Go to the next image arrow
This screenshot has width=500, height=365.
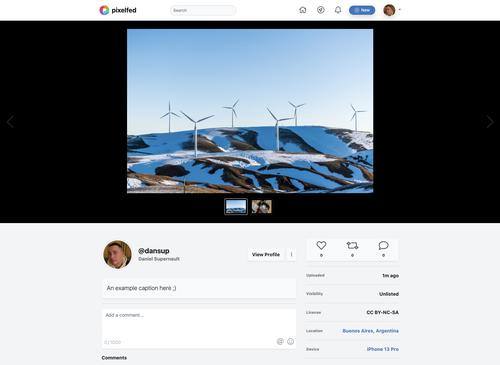(490, 122)
